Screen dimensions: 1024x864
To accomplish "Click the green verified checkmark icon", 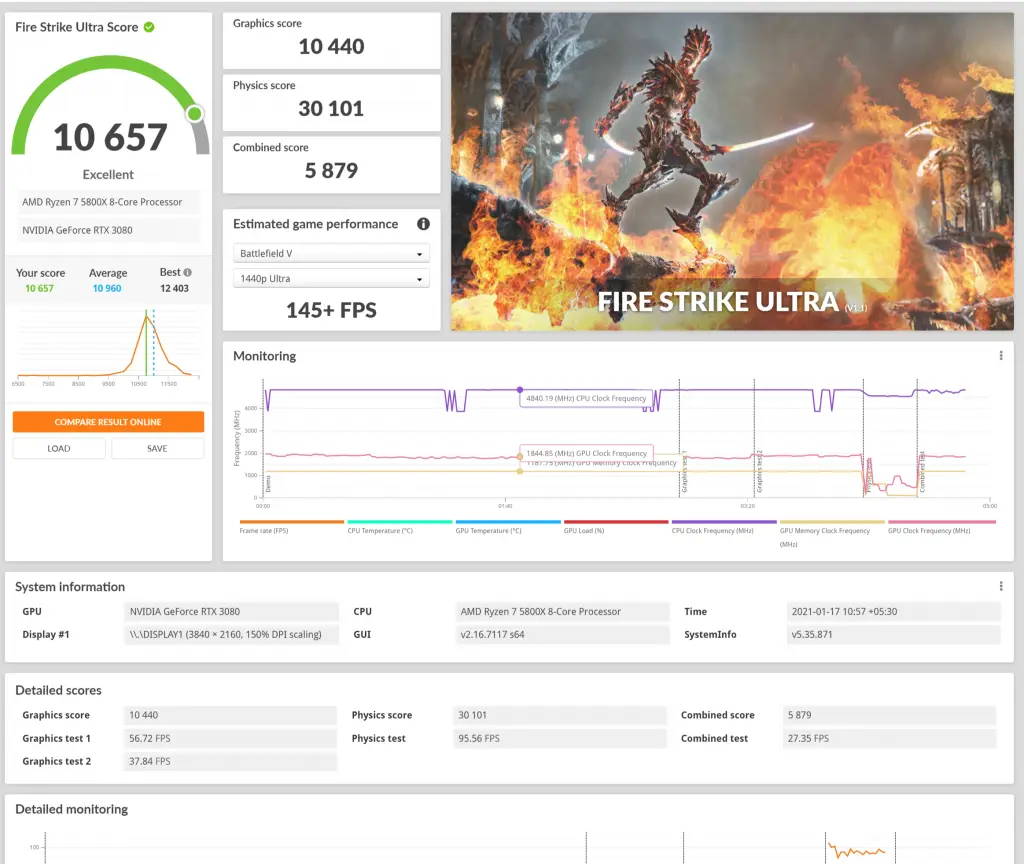I will 149,27.
